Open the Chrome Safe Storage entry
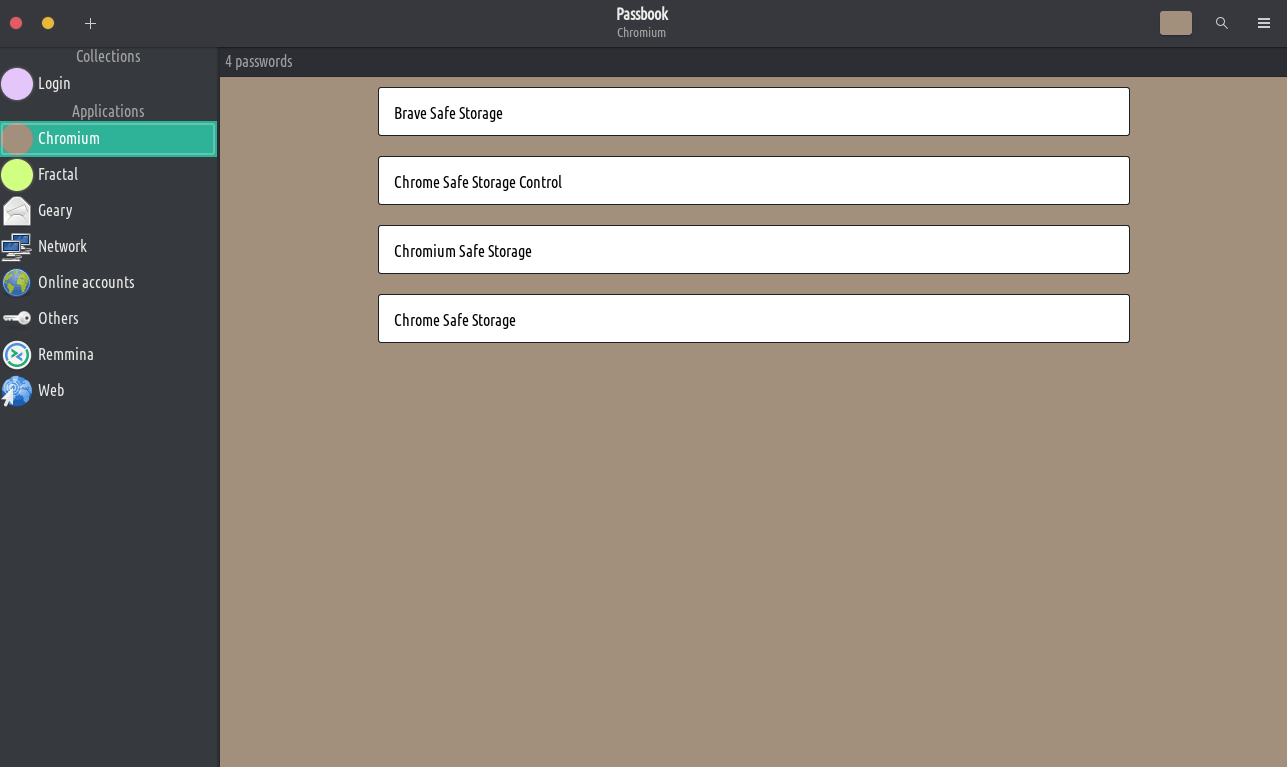This screenshot has height=767, width=1287. tap(753, 319)
